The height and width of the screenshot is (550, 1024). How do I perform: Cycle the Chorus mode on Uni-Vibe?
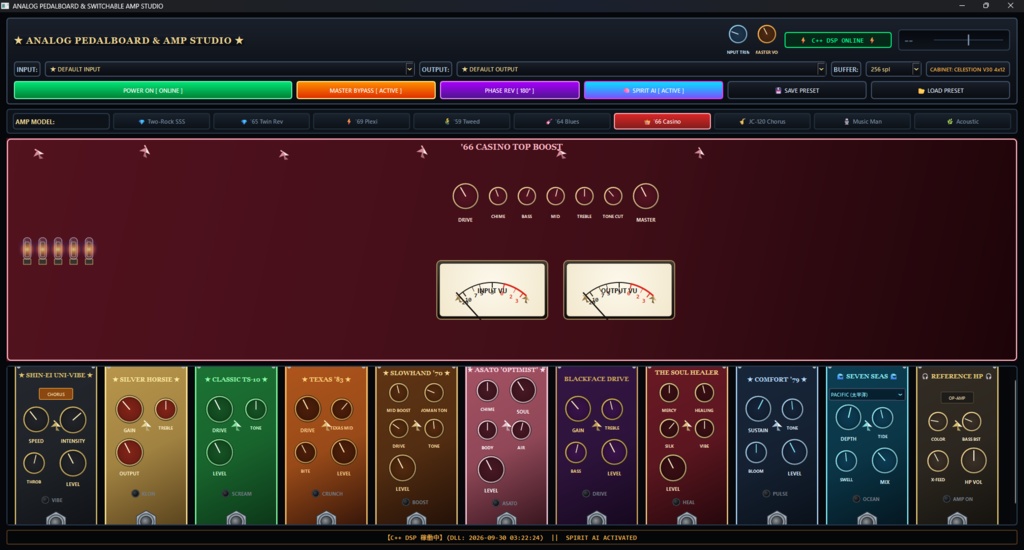tap(56, 394)
